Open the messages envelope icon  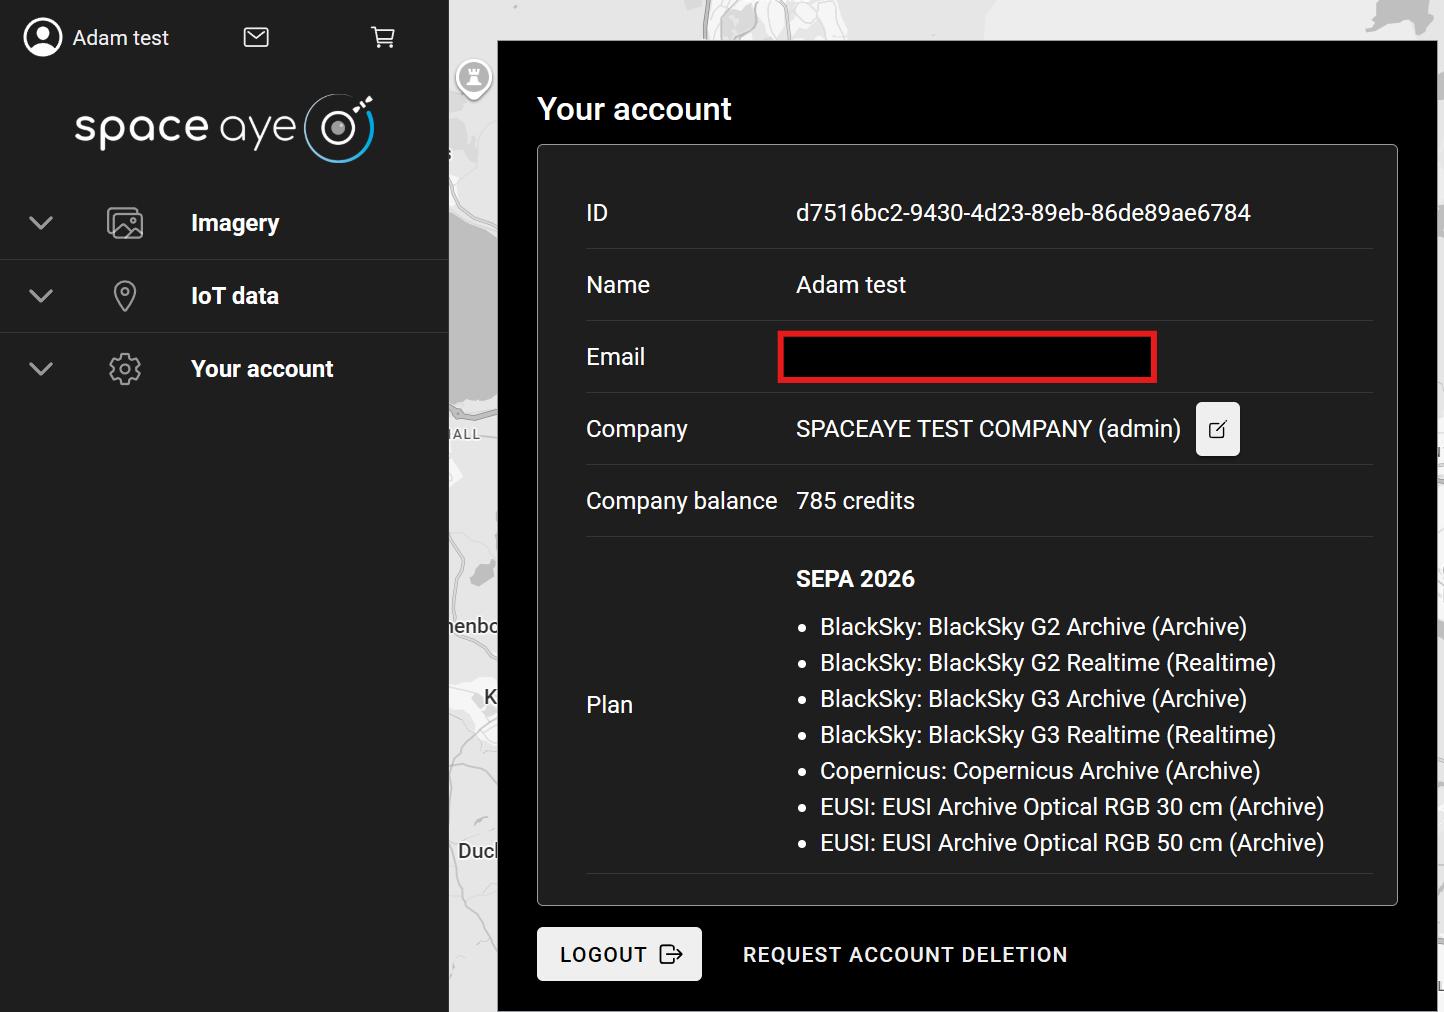[256, 37]
